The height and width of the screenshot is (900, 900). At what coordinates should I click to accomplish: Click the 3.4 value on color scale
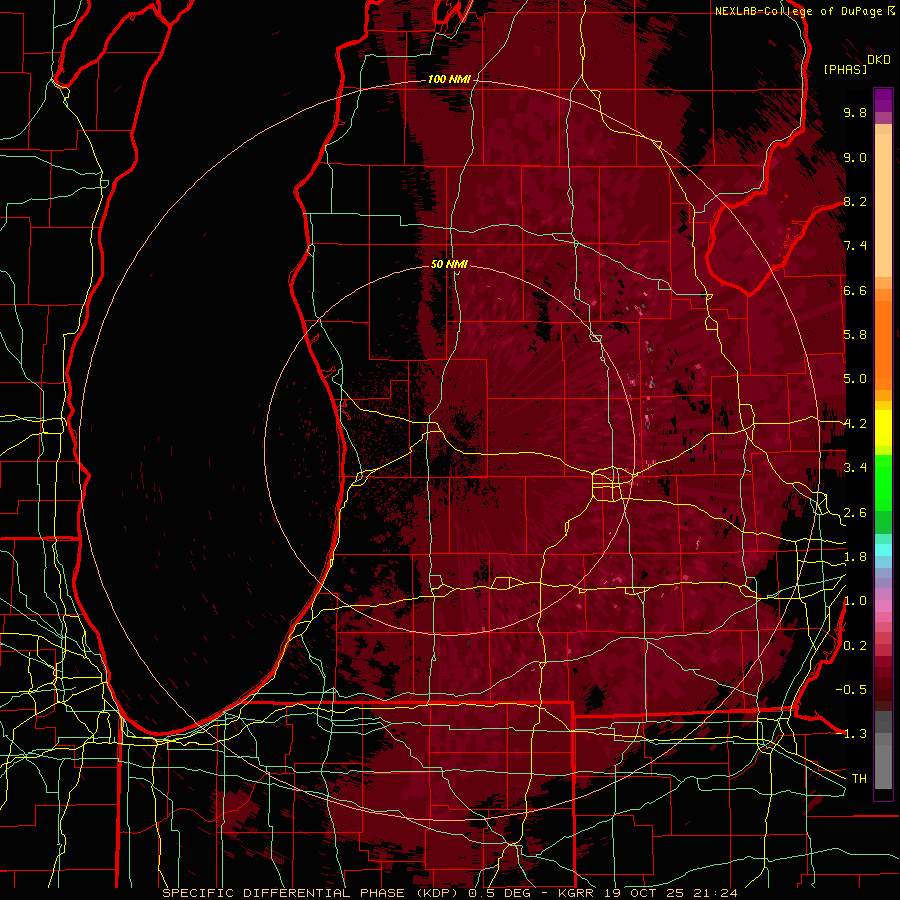855,467
